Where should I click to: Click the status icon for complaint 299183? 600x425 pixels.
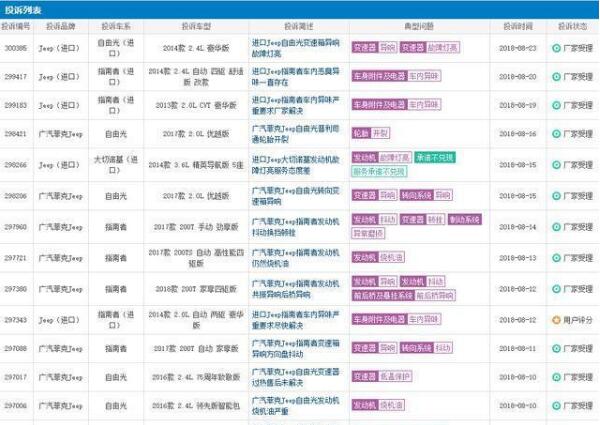[556, 105]
